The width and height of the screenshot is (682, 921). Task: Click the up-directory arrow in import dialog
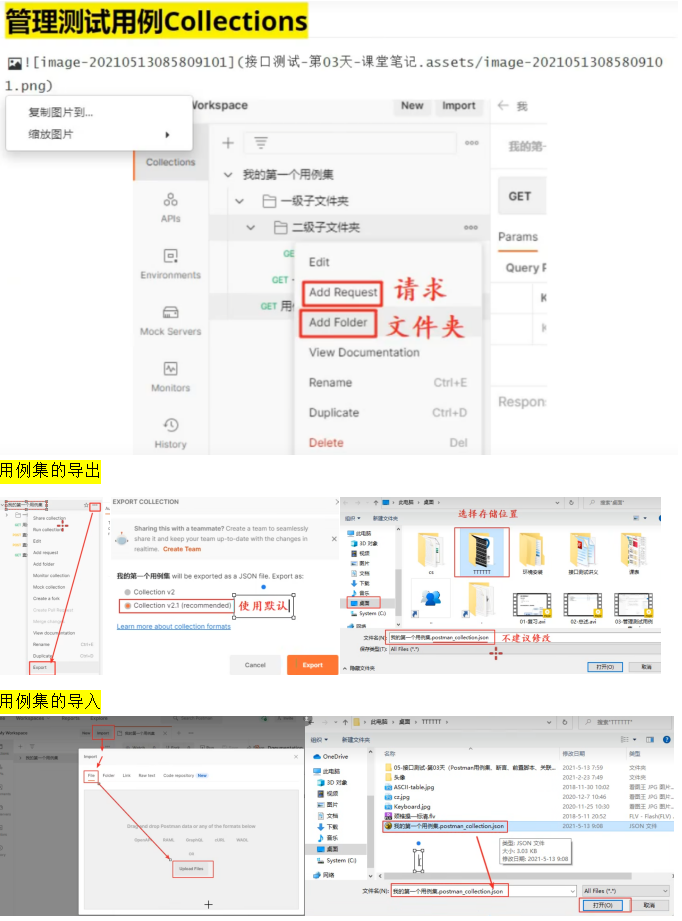pyautogui.click(x=345, y=722)
